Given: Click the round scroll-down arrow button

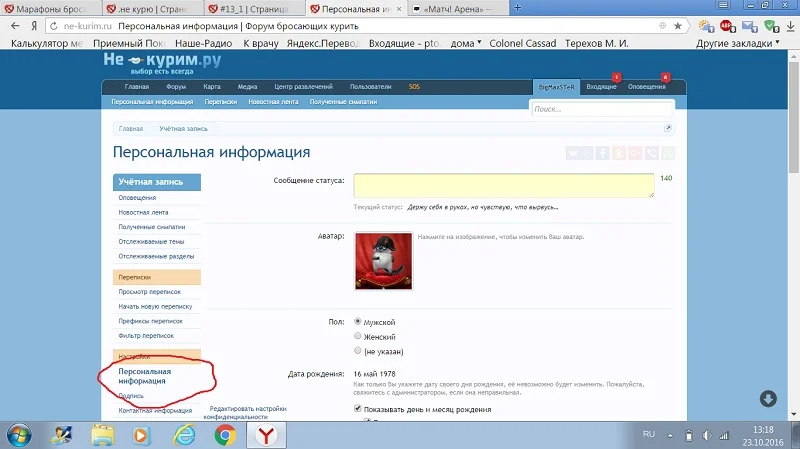Looking at the screenshot, I should tap(768, 398).
